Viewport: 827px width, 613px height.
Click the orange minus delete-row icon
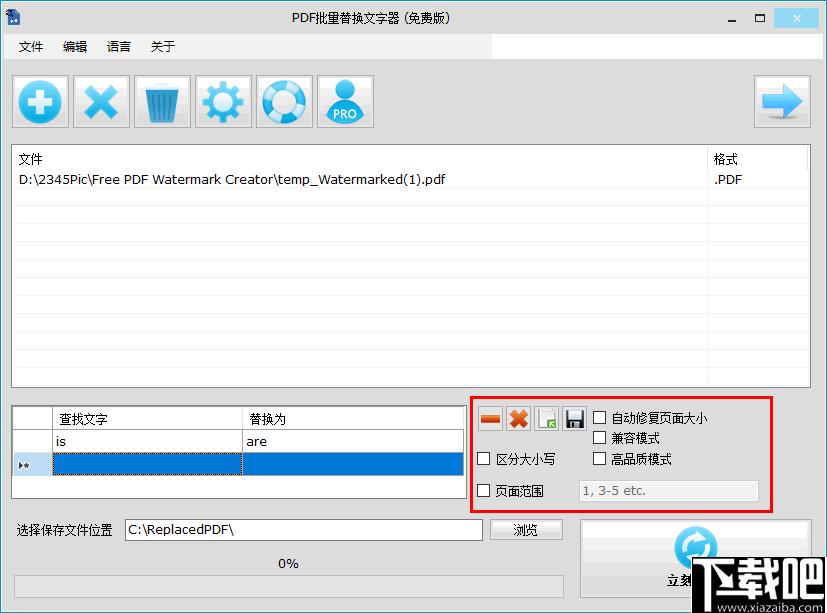491,419
